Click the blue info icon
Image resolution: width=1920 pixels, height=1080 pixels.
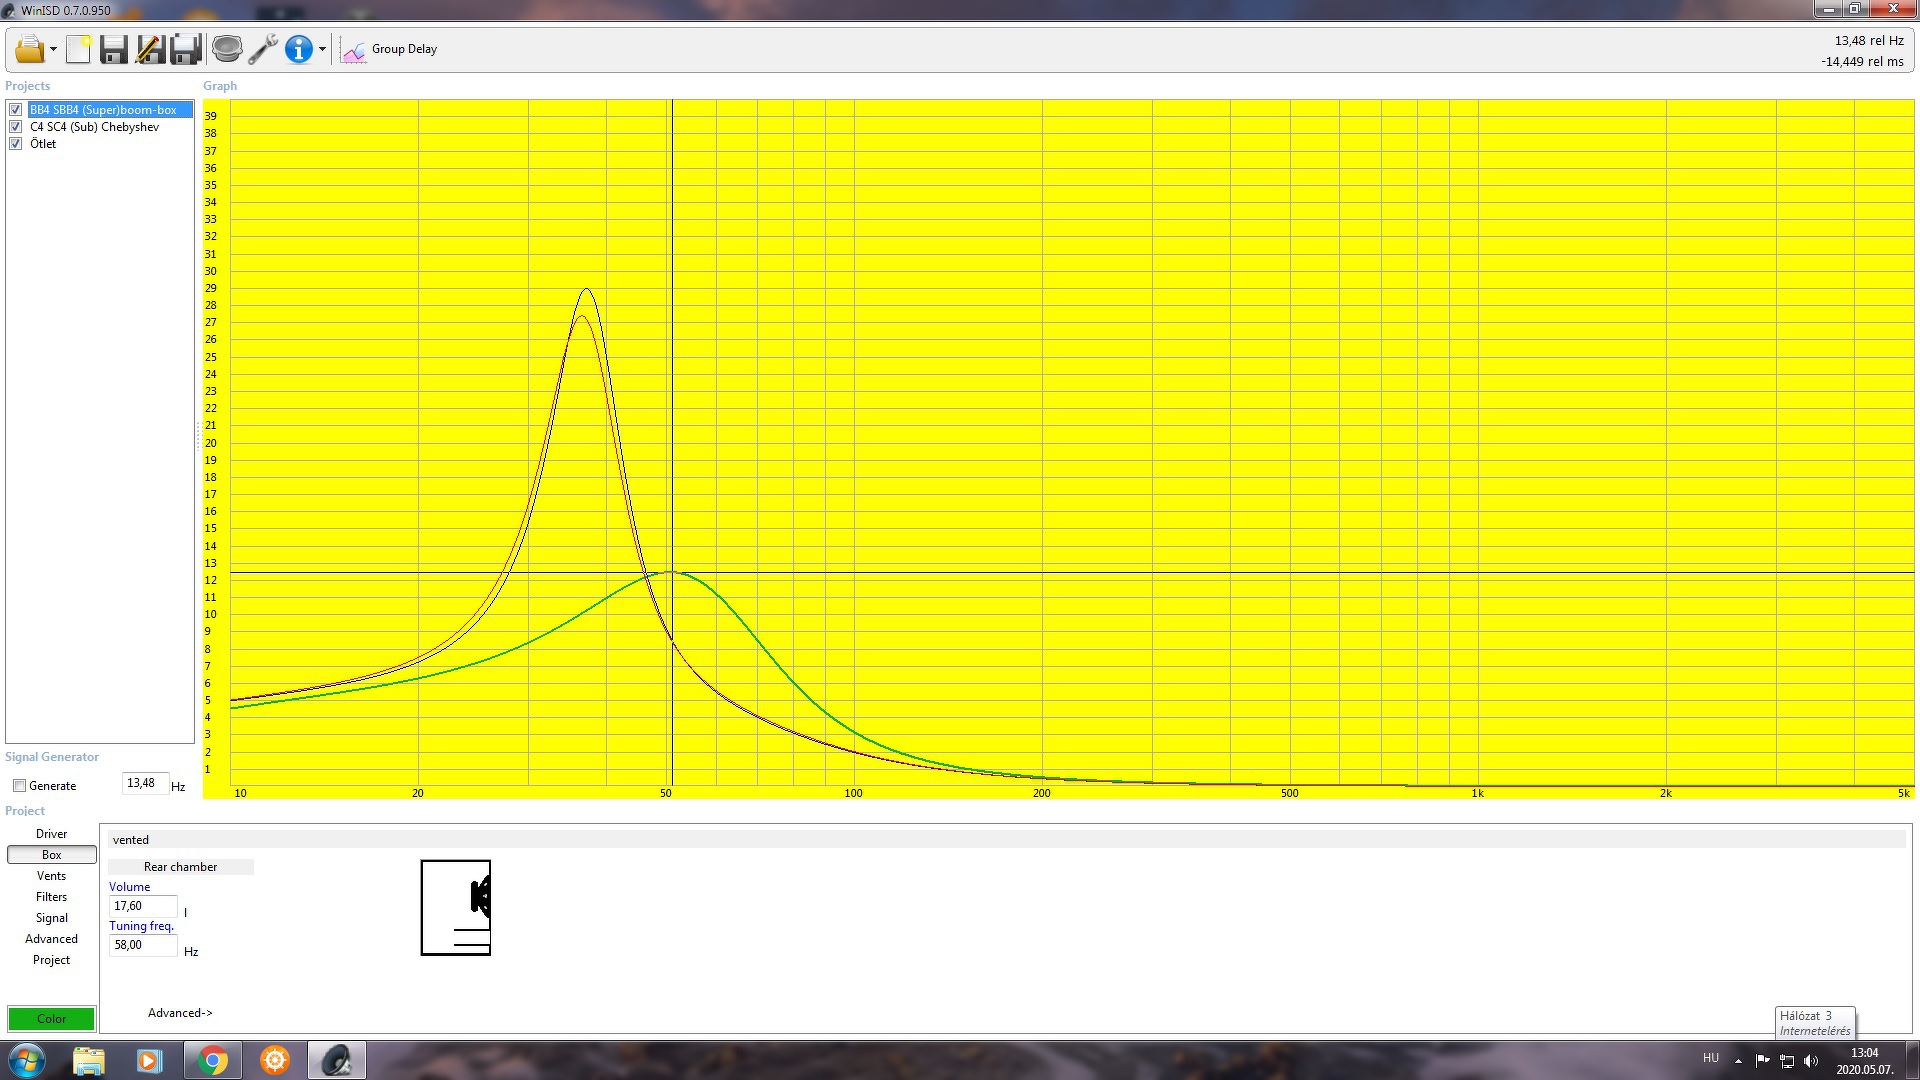(x=298, y=49)
